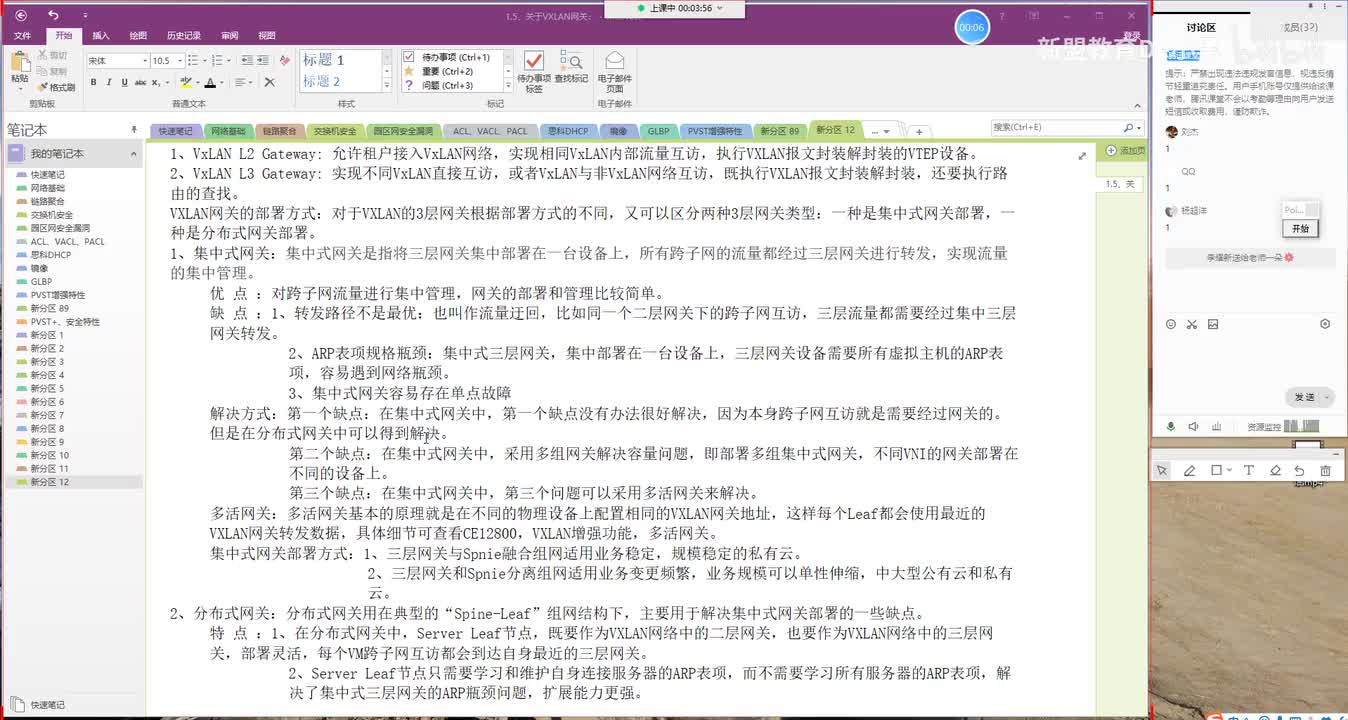Switch to the History (历史记录) ribbon tab
Image resolution: width=1348 pixels, height=720 pixels.
(183, 35)
